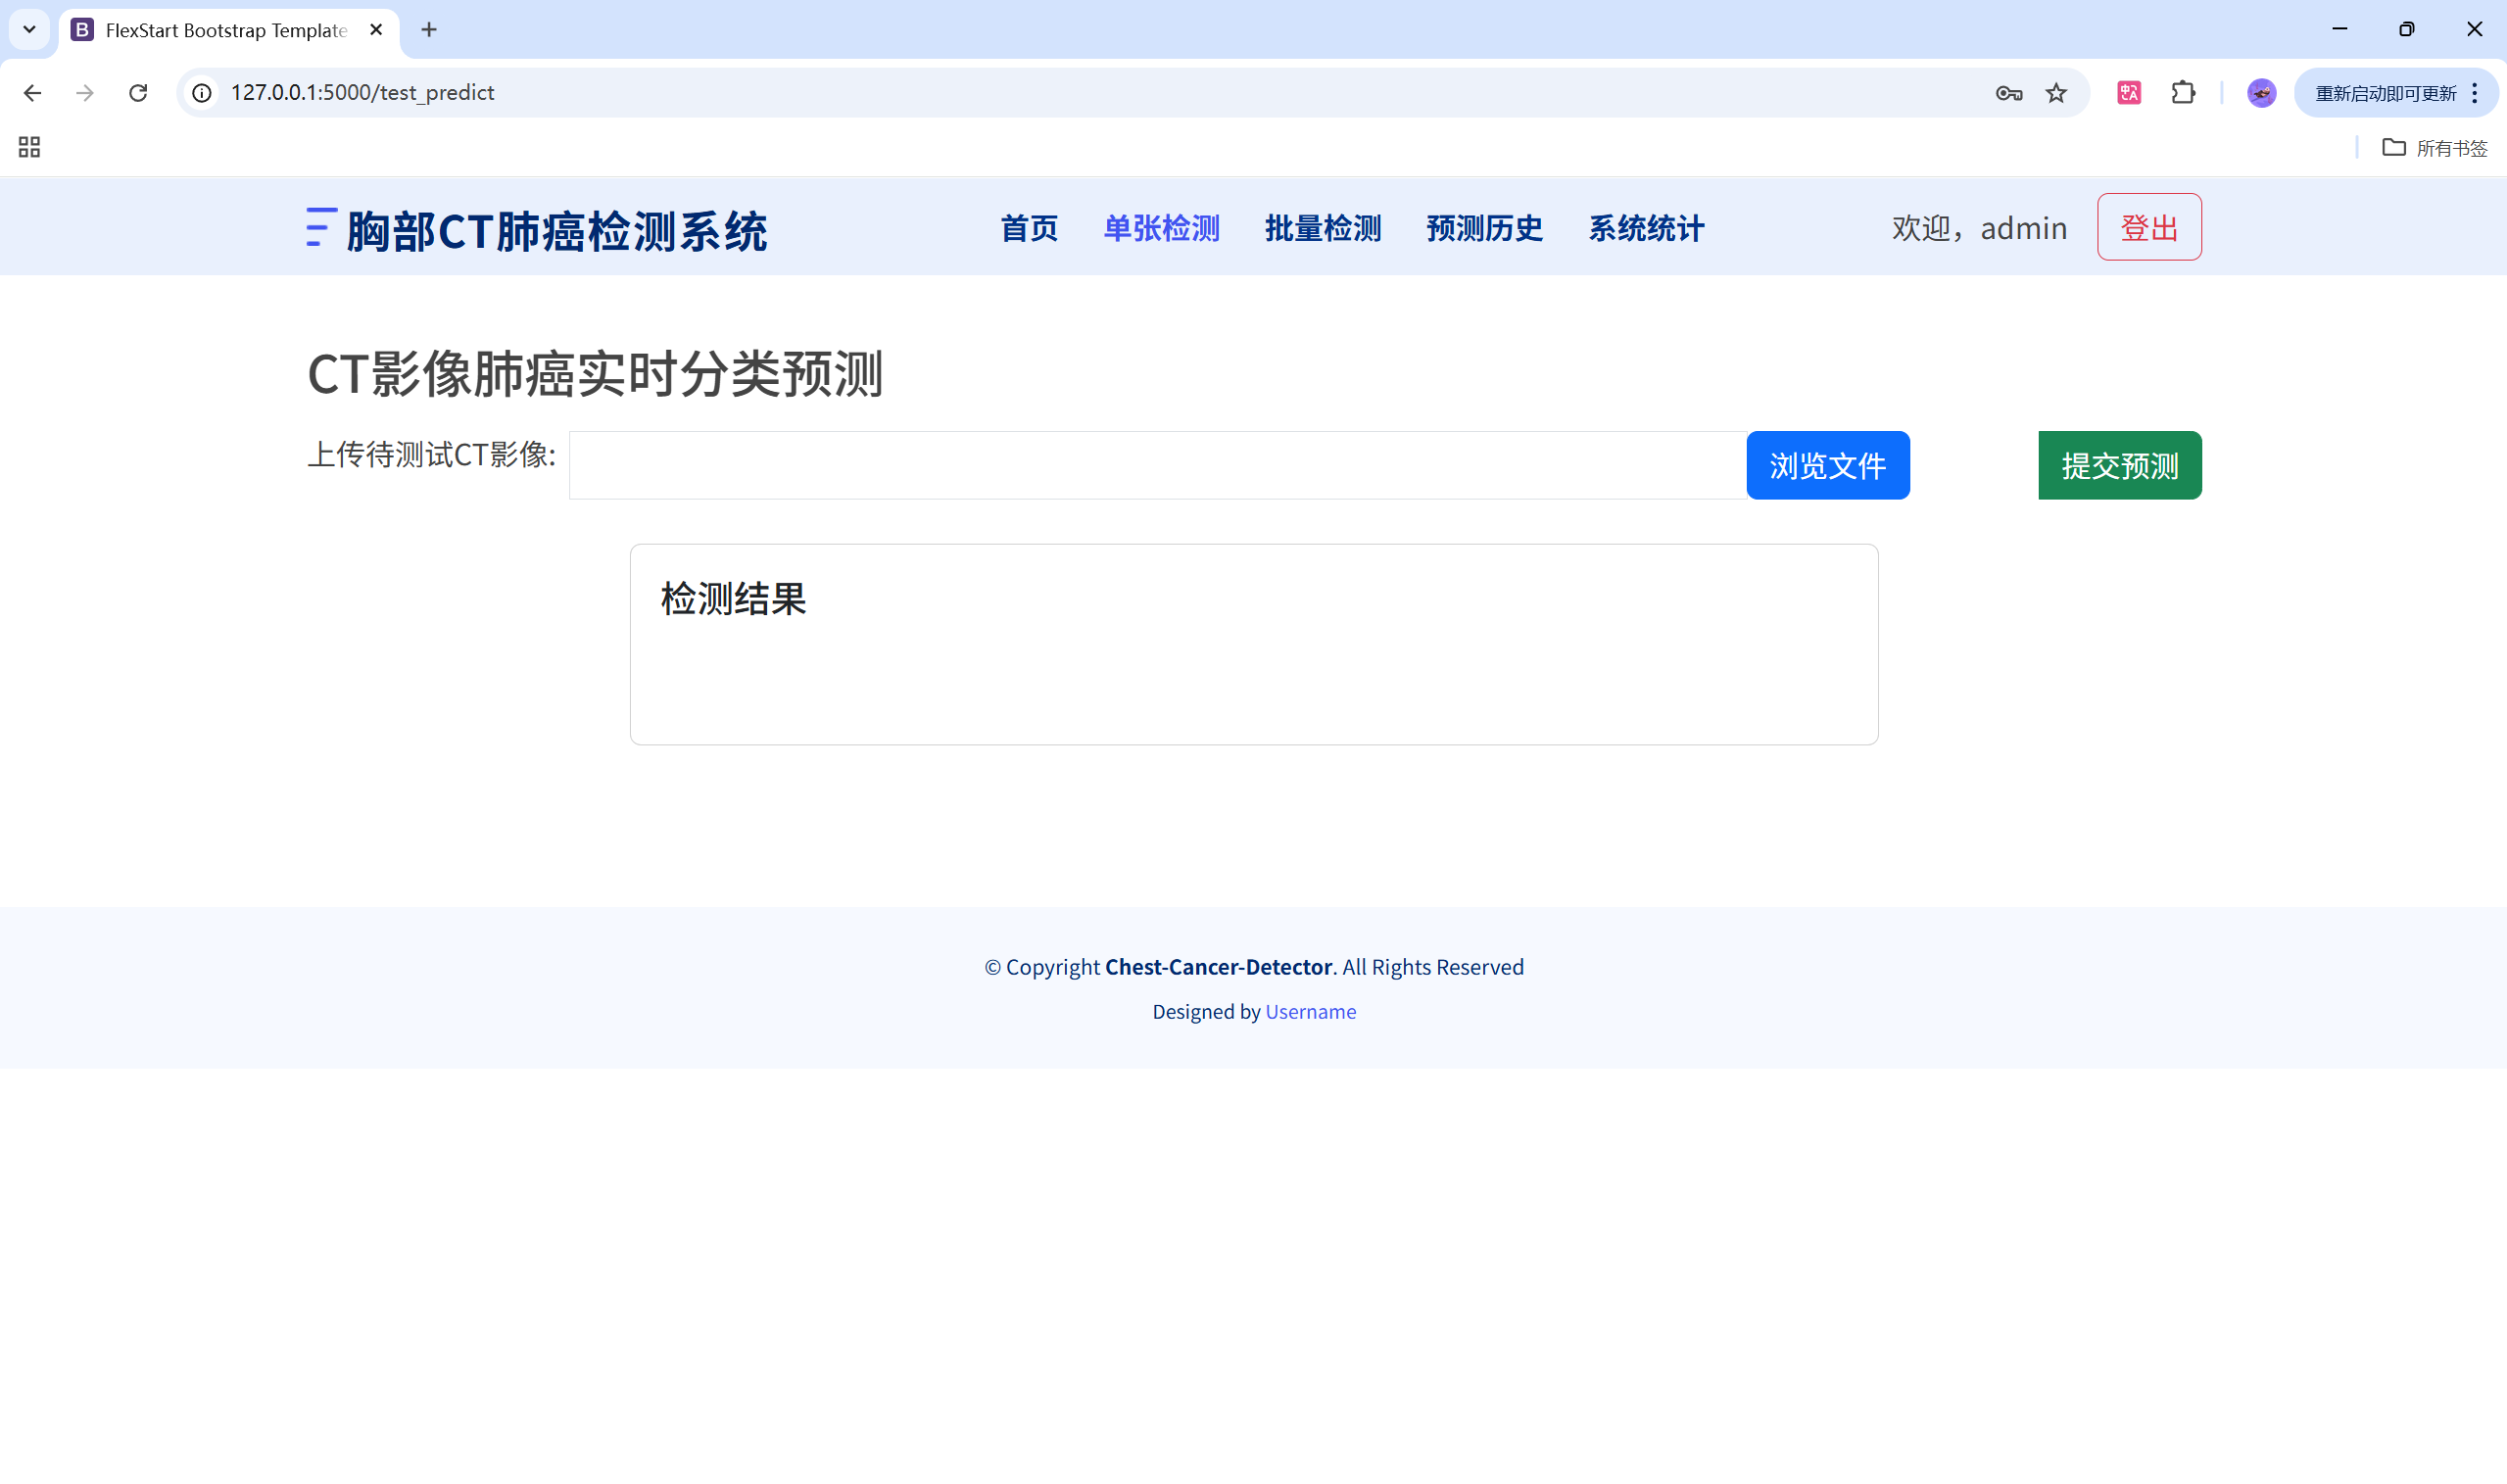The width and height of the screenshot is (2507, 1484).
Task: Open the 系统统计 page
Action: pyautogui.click(x=1646, y=228)
